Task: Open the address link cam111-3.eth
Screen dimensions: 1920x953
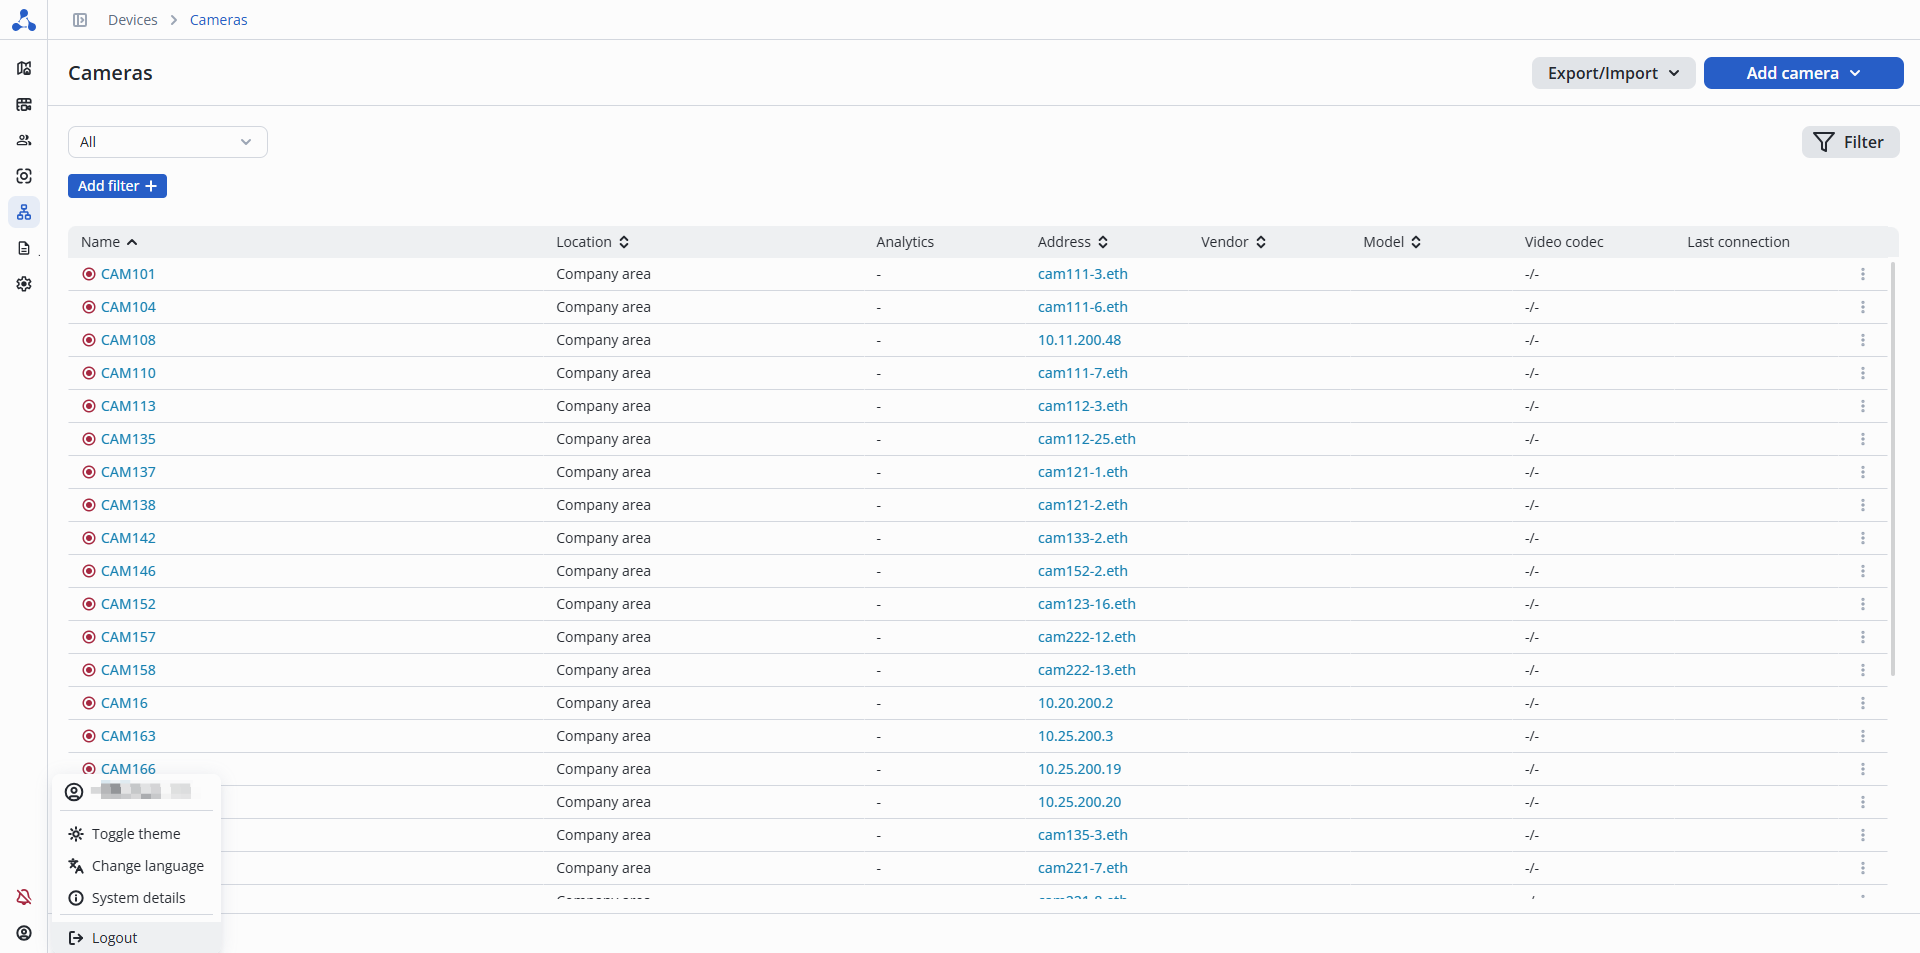Action: [1083, 274]
